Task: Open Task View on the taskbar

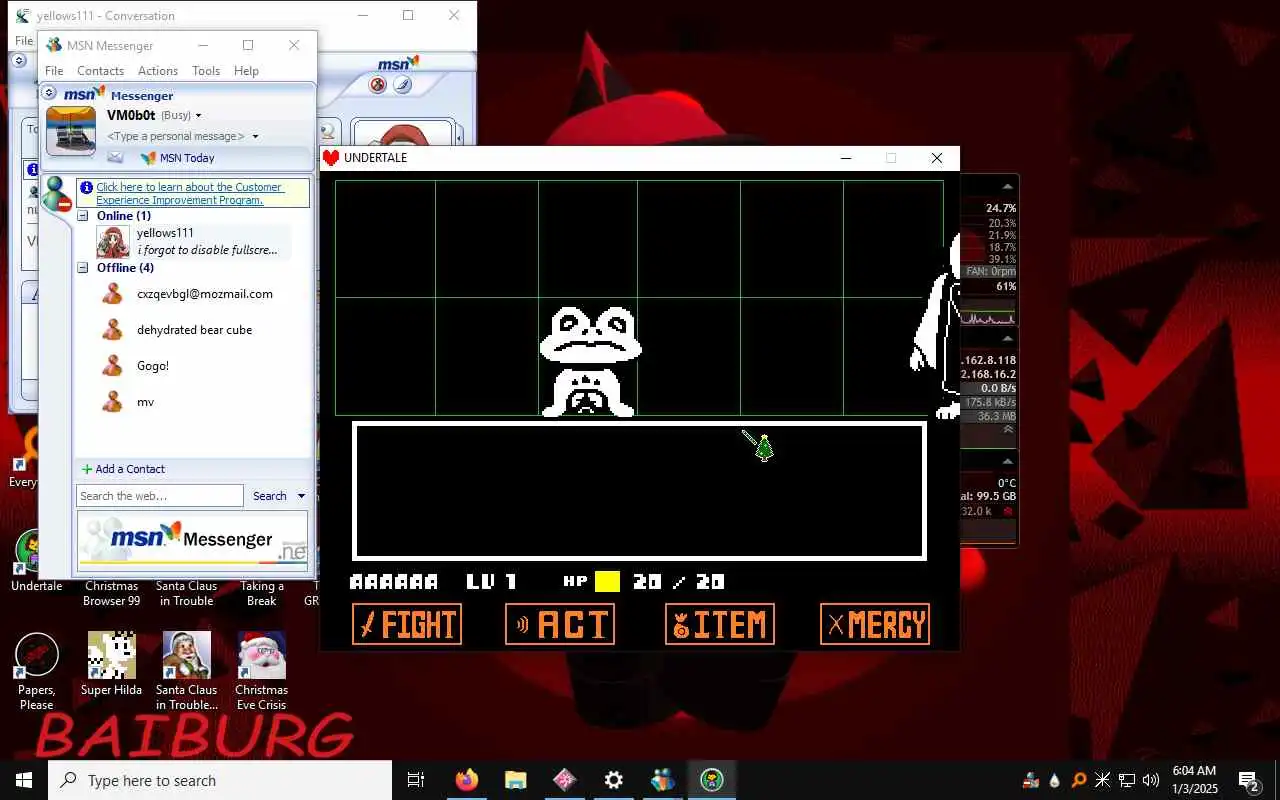Action: (x=416, y=780)
